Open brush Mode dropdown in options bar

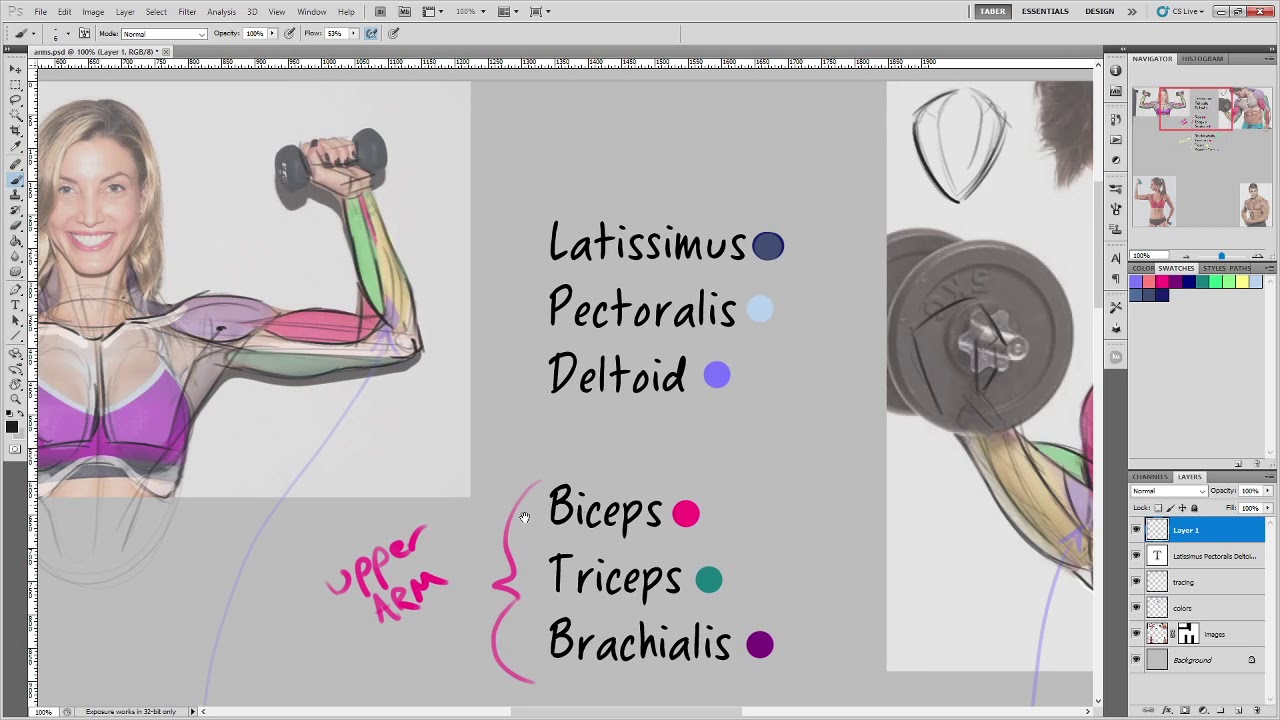point(164,34)
